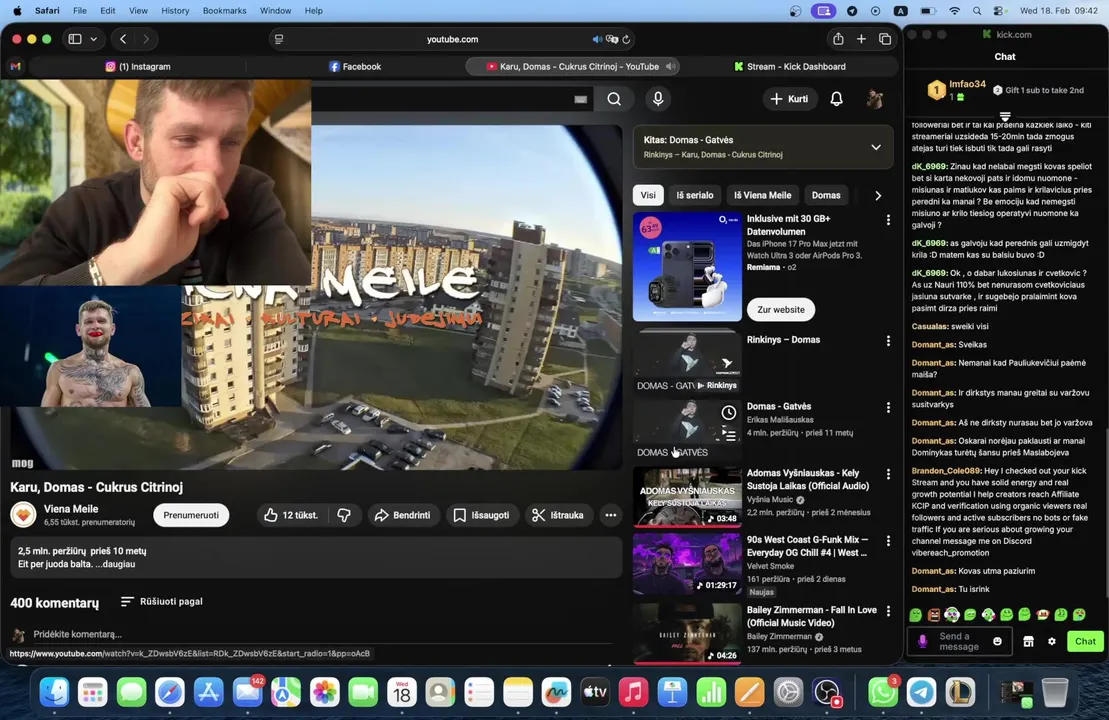Share page via Safari share icon
This screenshot has width=1109, height=720.
coord(838,39)
